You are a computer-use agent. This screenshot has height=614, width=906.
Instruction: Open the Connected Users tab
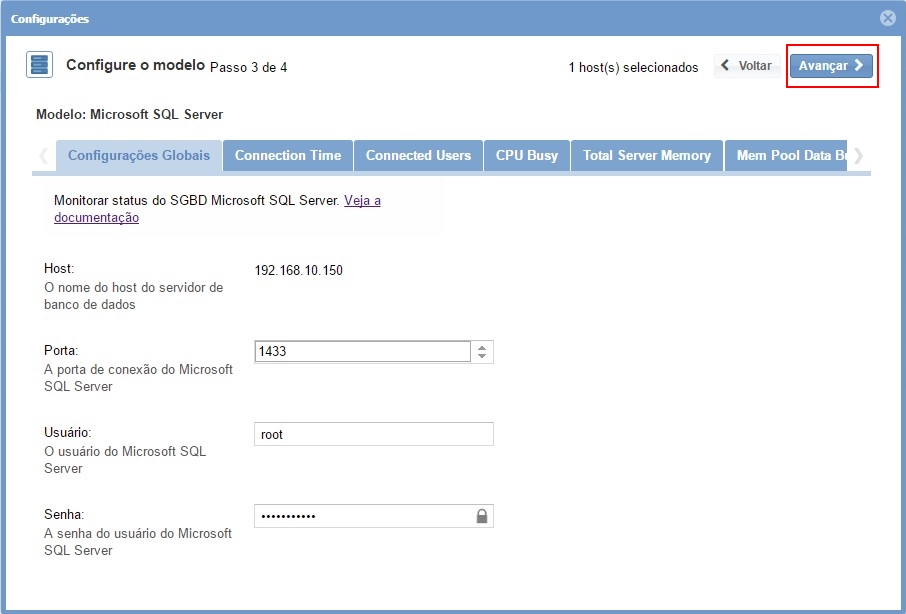[418, 156]
